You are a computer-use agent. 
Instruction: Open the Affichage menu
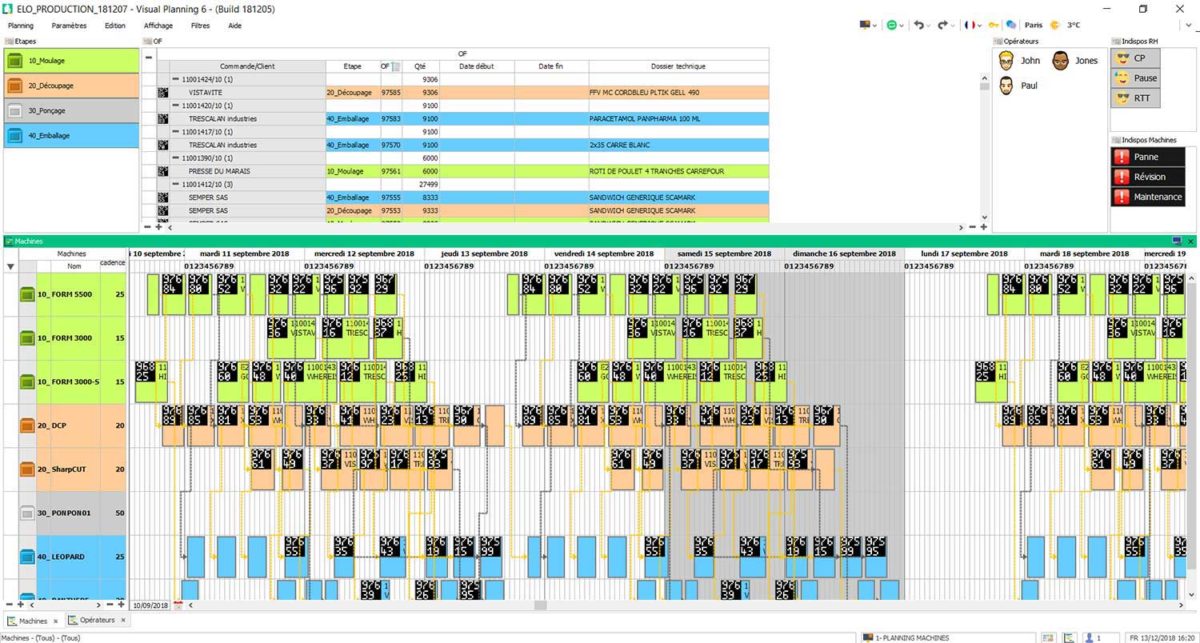pos(158,26)
